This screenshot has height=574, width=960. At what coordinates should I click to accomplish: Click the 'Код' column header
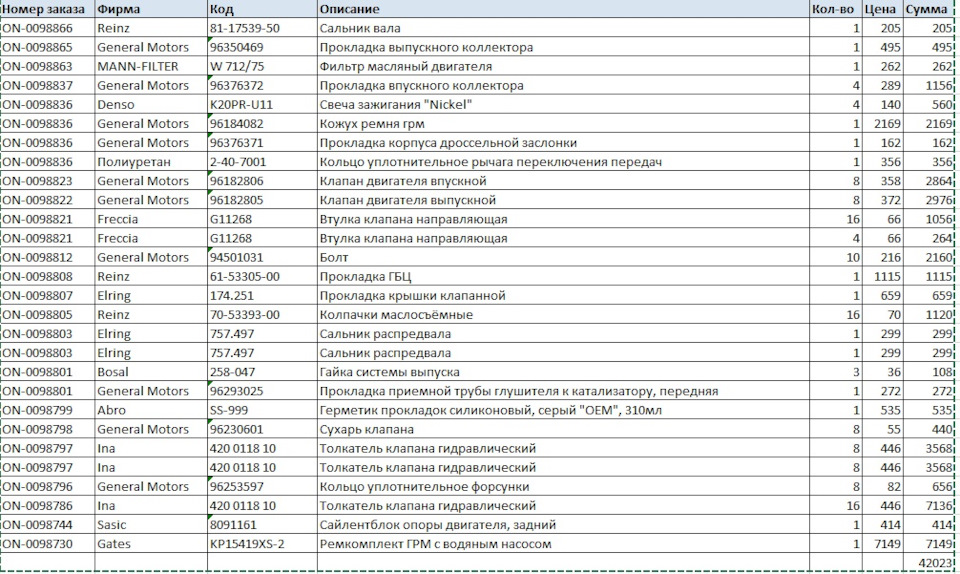[262, 9]
